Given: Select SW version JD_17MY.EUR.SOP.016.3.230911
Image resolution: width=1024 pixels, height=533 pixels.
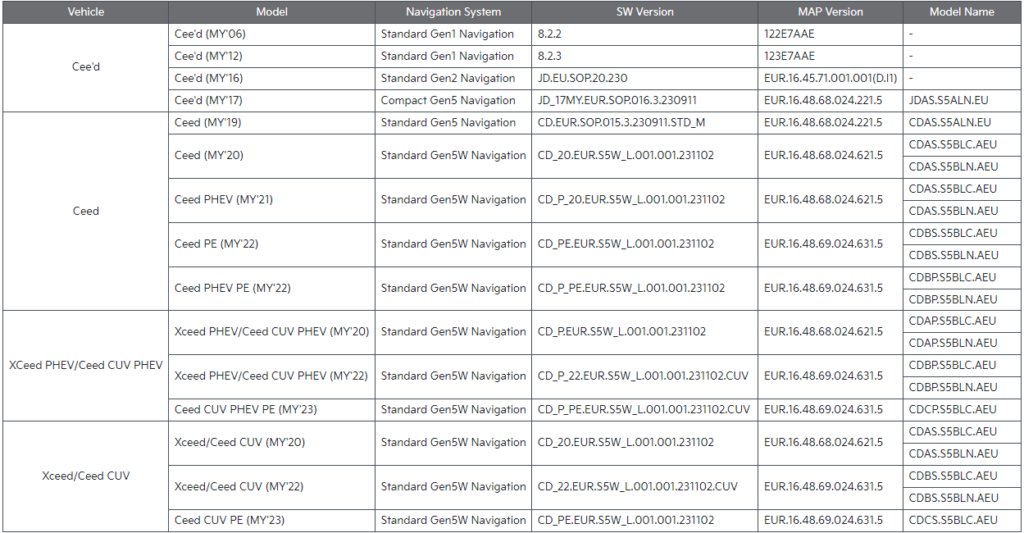Looking at the screenshot, I should tap(645, 101).
